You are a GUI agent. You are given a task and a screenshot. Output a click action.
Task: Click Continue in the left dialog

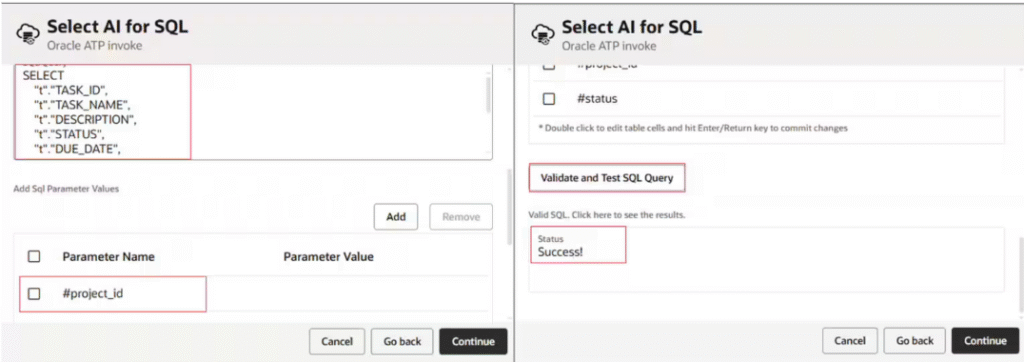click(473, 341)
